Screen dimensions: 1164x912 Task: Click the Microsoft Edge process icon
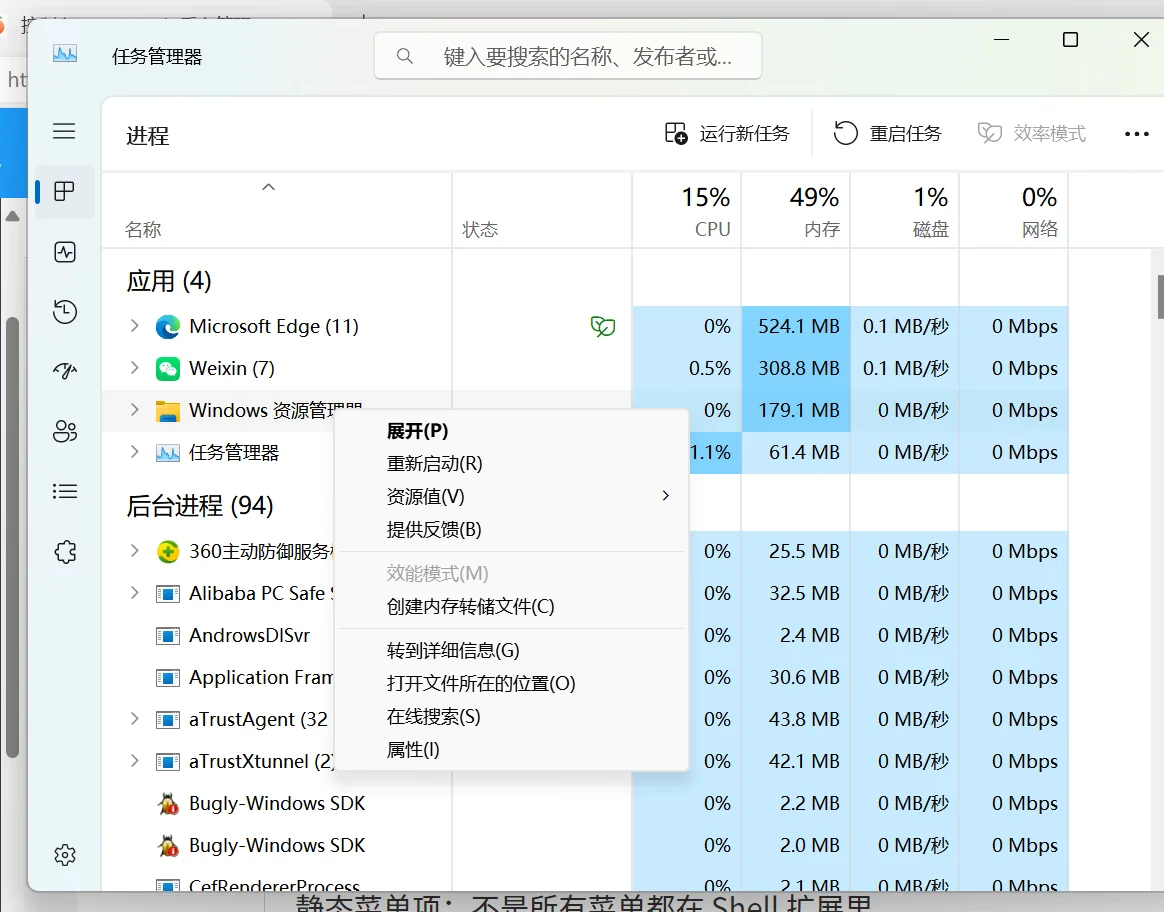[168, 327]
